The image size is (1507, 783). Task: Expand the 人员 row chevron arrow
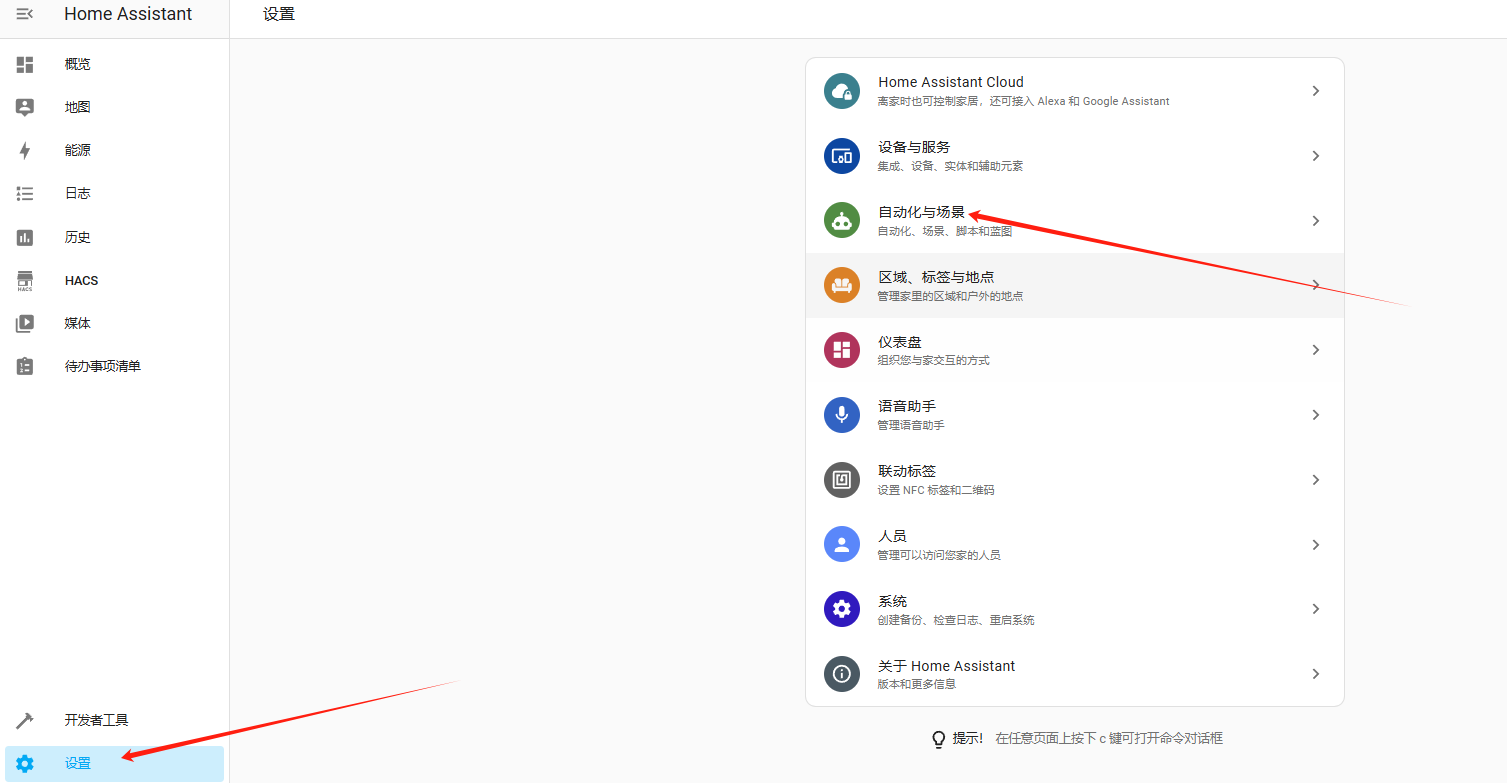pyautogui.click(x=1315, y=545)
